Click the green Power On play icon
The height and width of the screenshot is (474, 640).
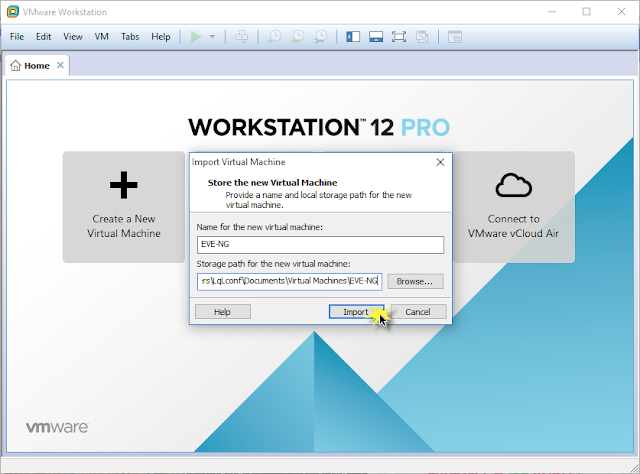click(196, 37)
